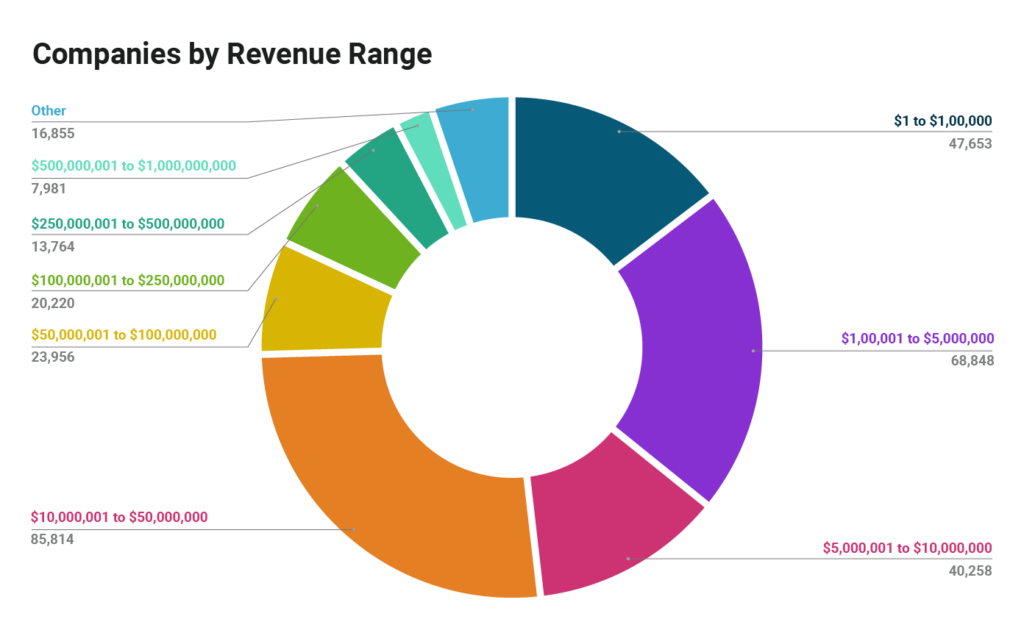This screenshot has height=633, width=1024.
Task: Select the purple donut chart segment
Action: pos(700,350)
